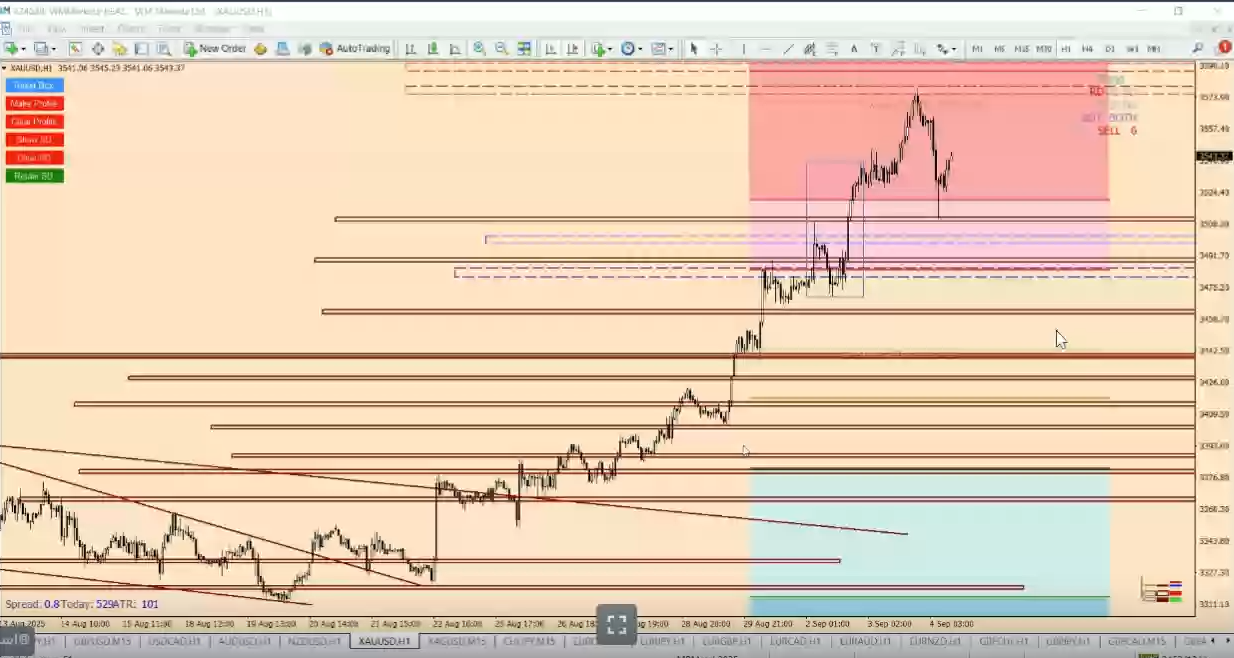The image size is (1234, 658).
Task: Open the search magnifier in toolbar
Action: [x=1198, y=48]
